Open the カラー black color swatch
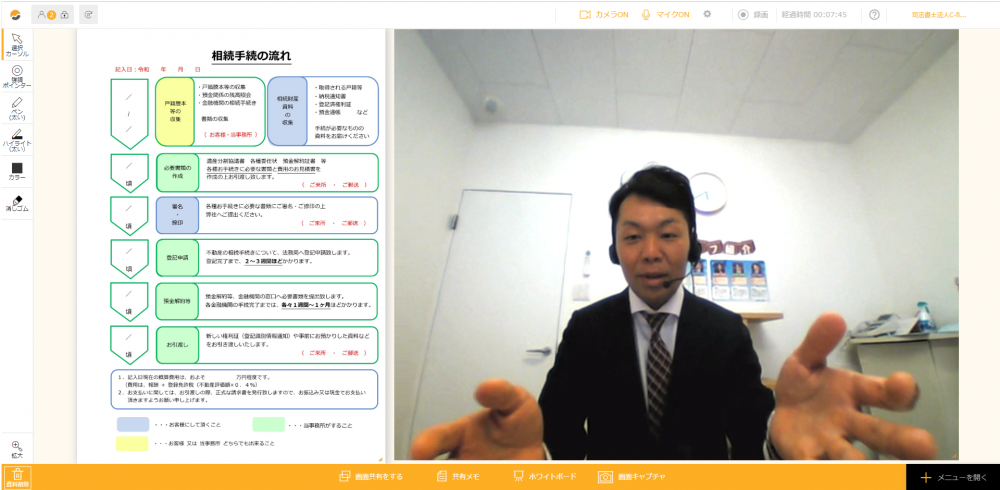The image size is (1000, 490). tap(17, 171)
